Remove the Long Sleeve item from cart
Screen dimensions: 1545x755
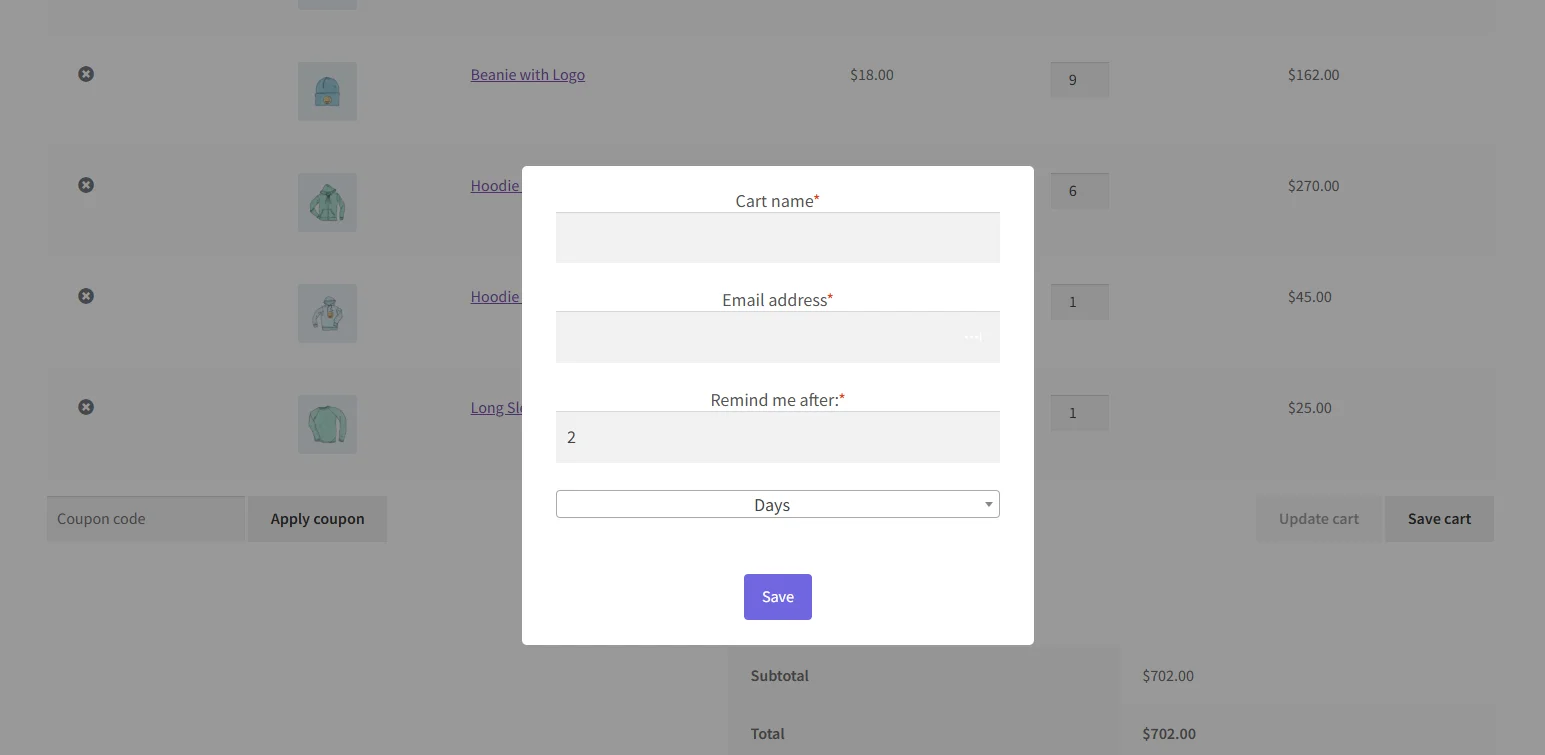coord(86,407)
